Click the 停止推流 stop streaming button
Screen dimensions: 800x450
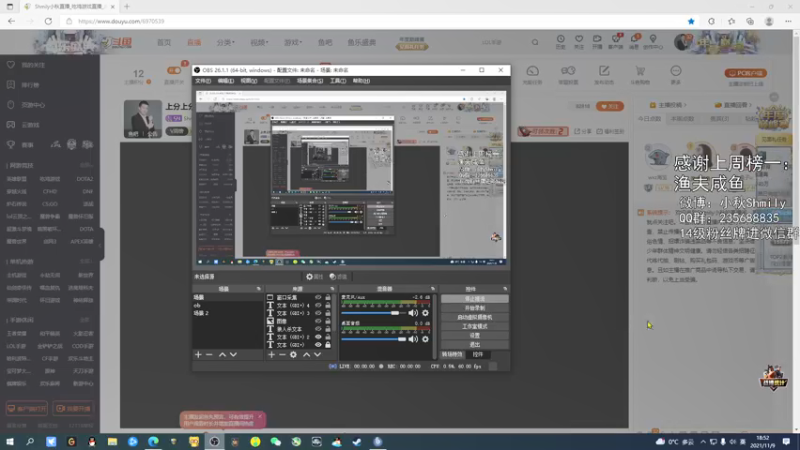[x=474, y=299]
